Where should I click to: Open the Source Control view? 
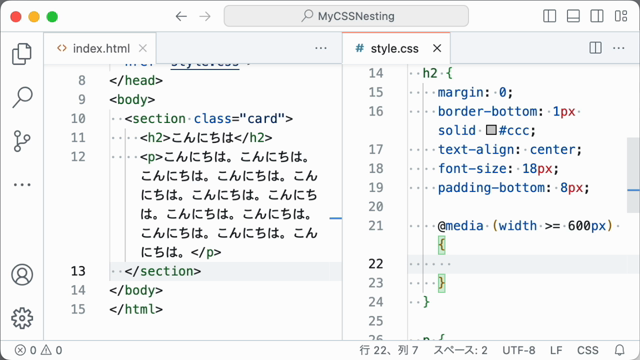pos(22,141)
